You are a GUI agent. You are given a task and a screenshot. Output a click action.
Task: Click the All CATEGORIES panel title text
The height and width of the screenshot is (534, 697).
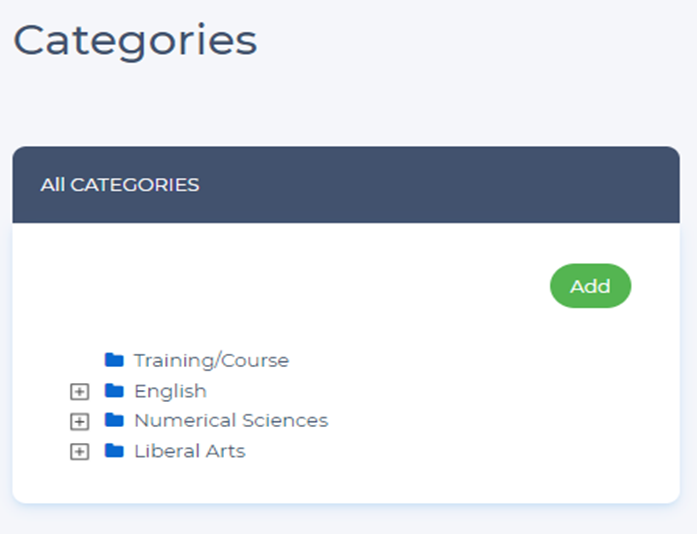(120, 185)
